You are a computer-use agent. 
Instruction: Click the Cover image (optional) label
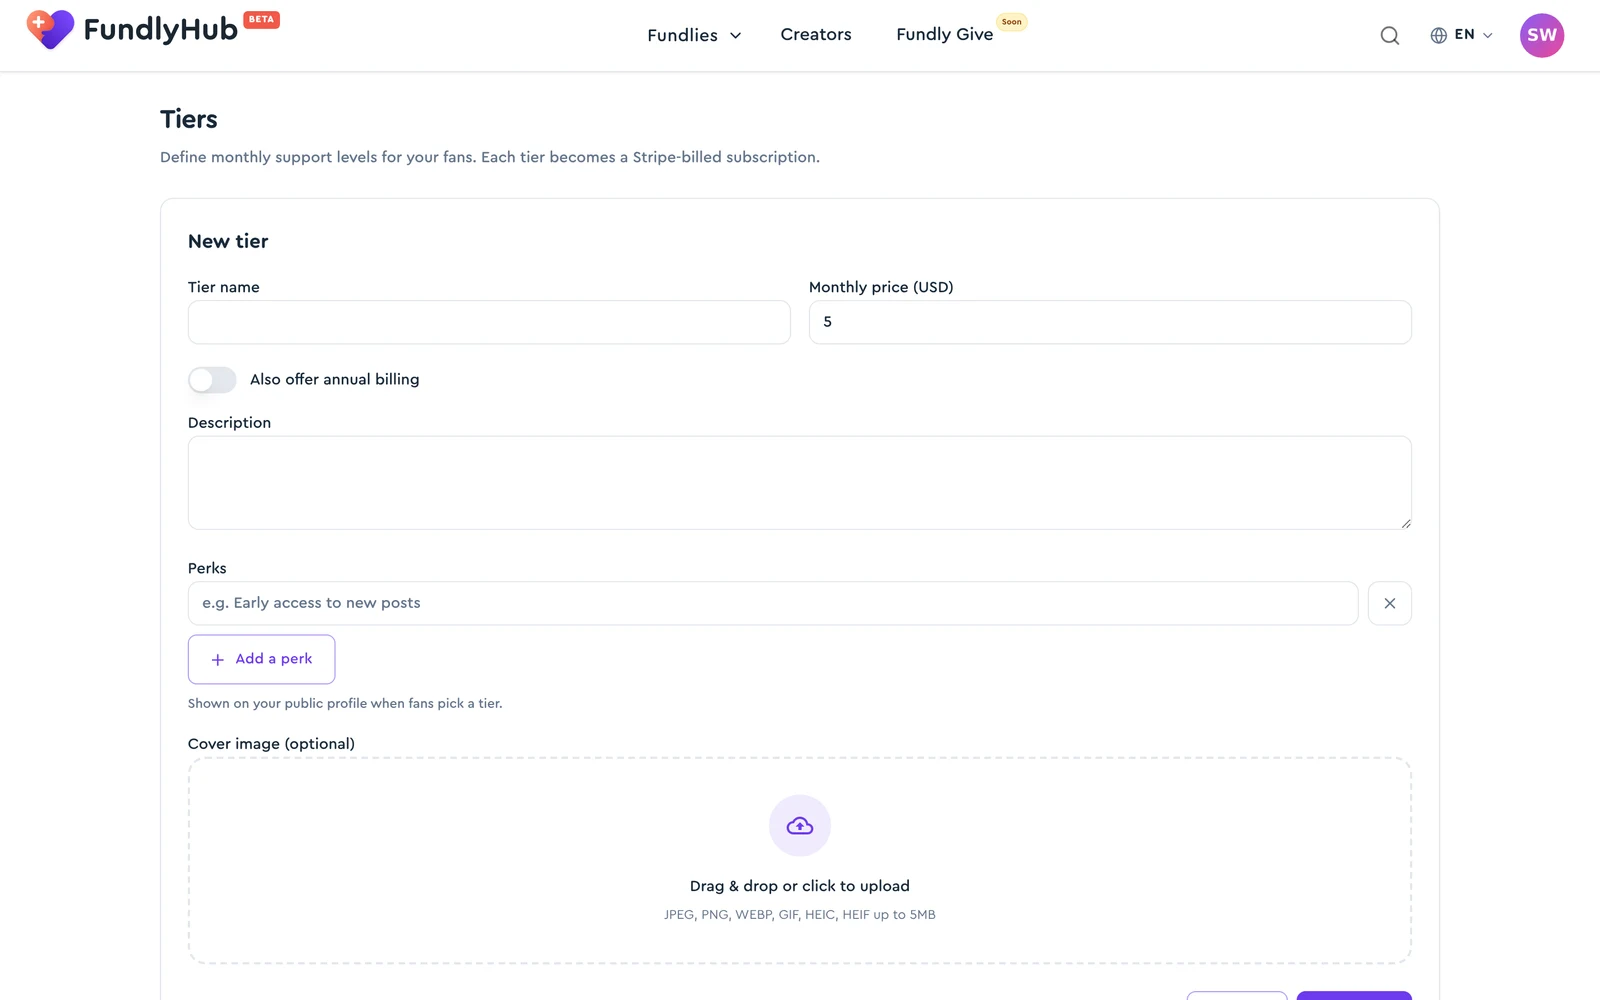click(271, 744)
